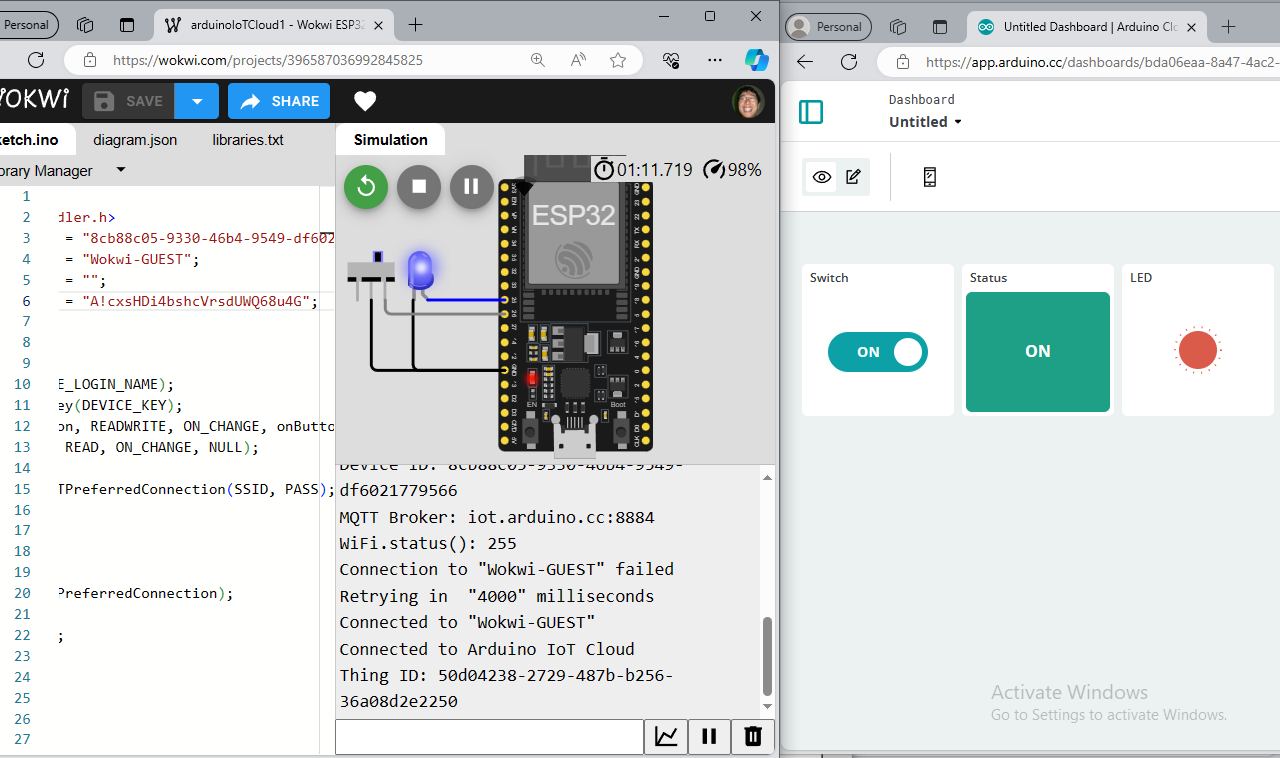Click the heart like icon
1280x758 pixels.
click(x=365, y=101)
